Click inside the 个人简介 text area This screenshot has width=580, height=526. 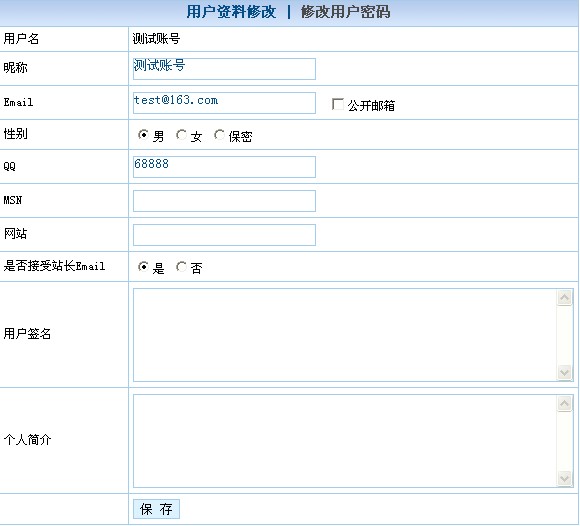(345, 441)
